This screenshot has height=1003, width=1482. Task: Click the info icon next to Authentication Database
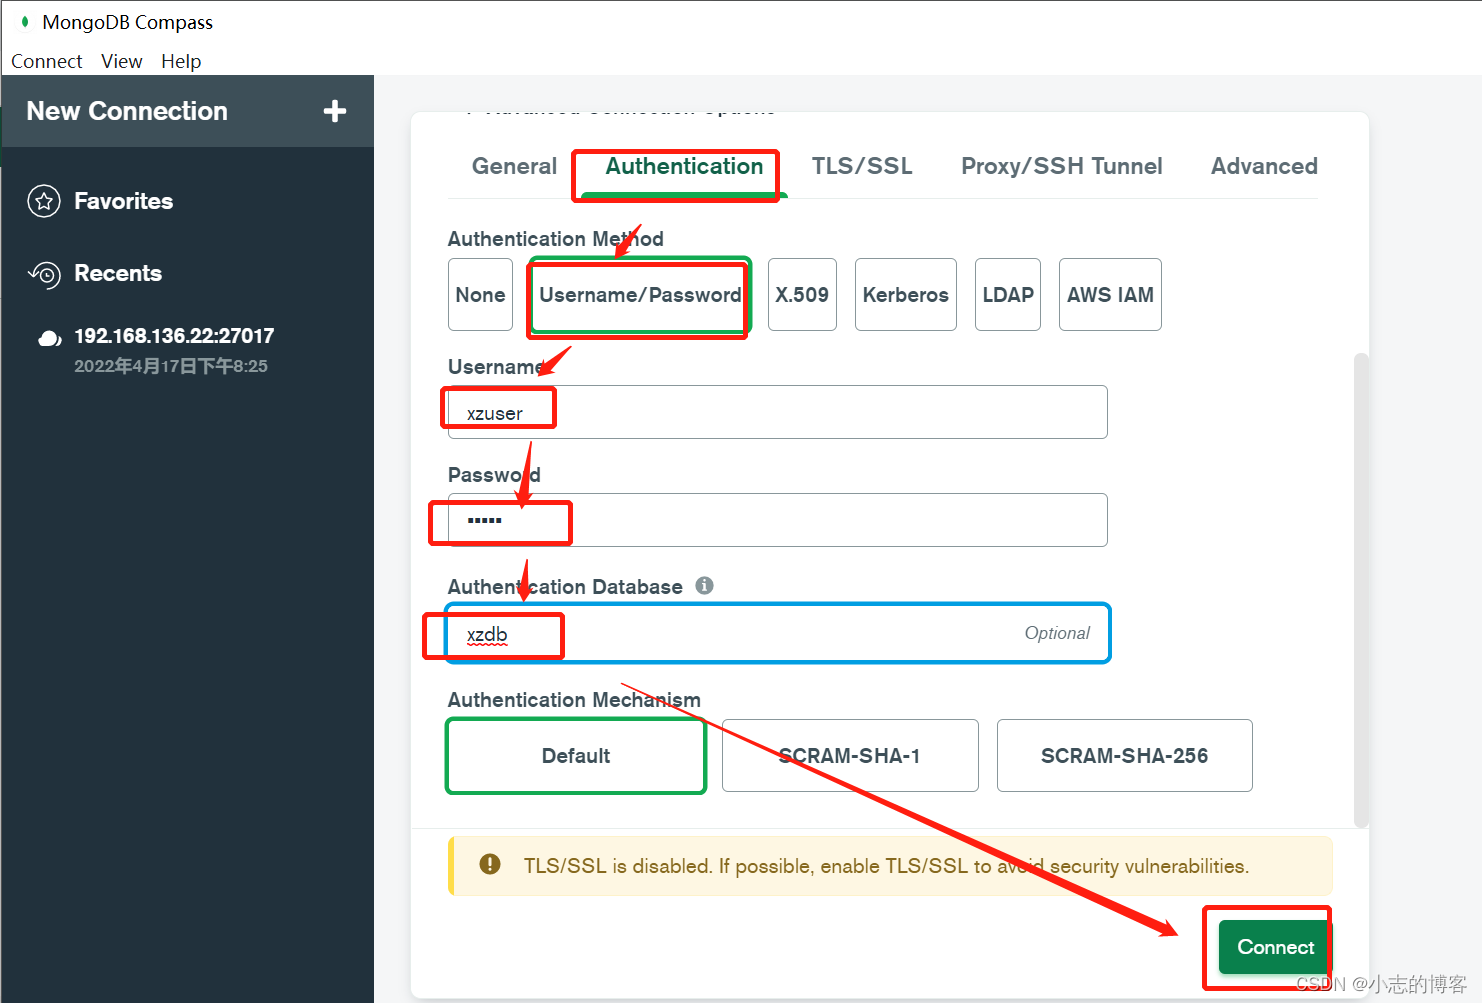(705, 586)
